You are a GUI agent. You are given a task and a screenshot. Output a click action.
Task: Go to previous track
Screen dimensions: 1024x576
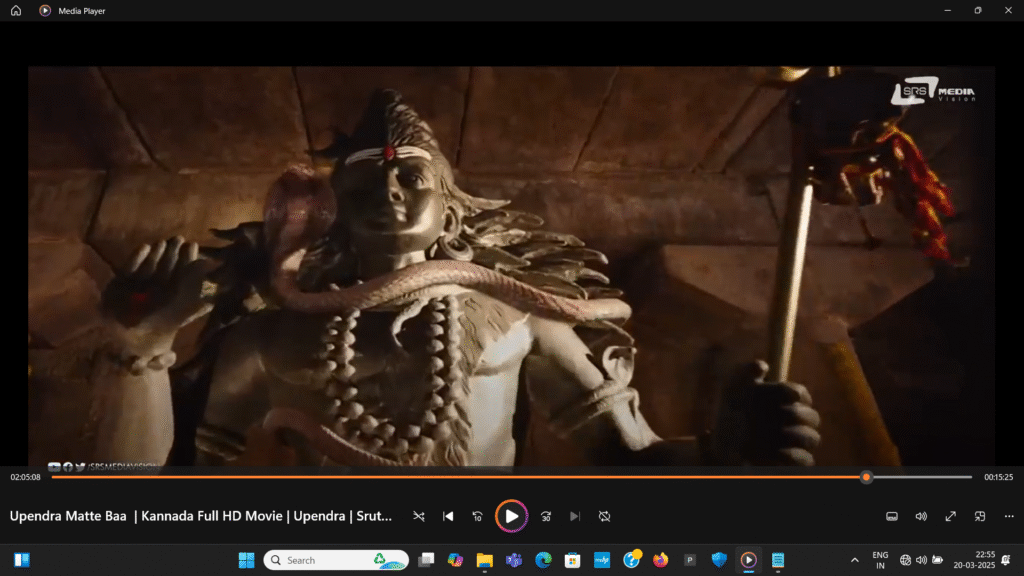tap(448, 517)
